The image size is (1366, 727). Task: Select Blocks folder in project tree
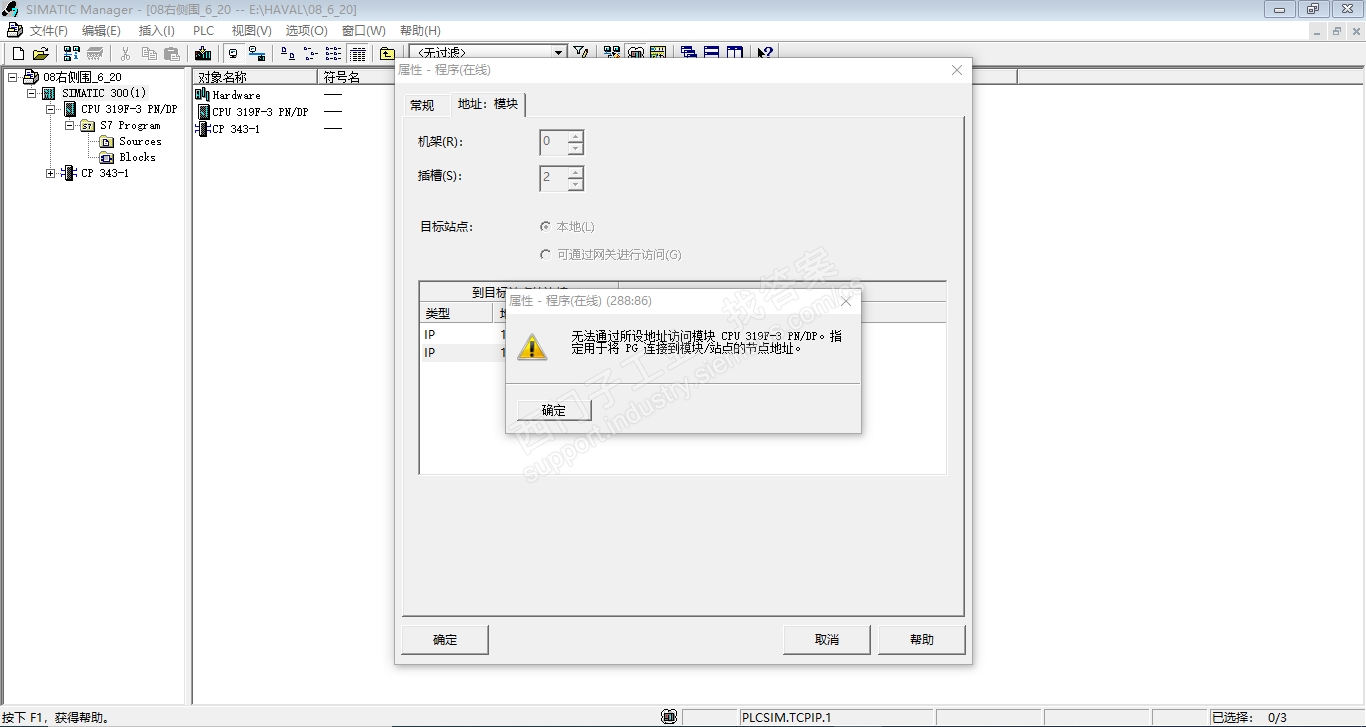pyautogui.click(x=137, y=157)
